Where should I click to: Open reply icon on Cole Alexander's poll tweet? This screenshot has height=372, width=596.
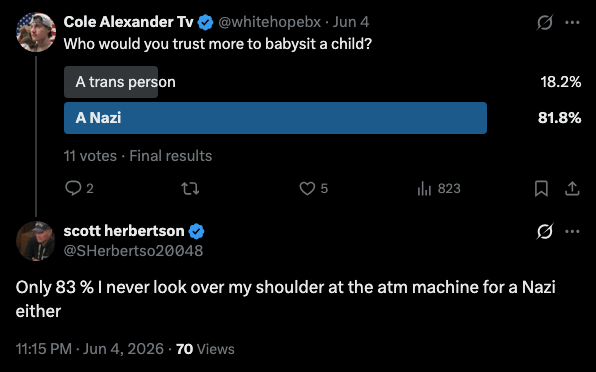[73, 188]
